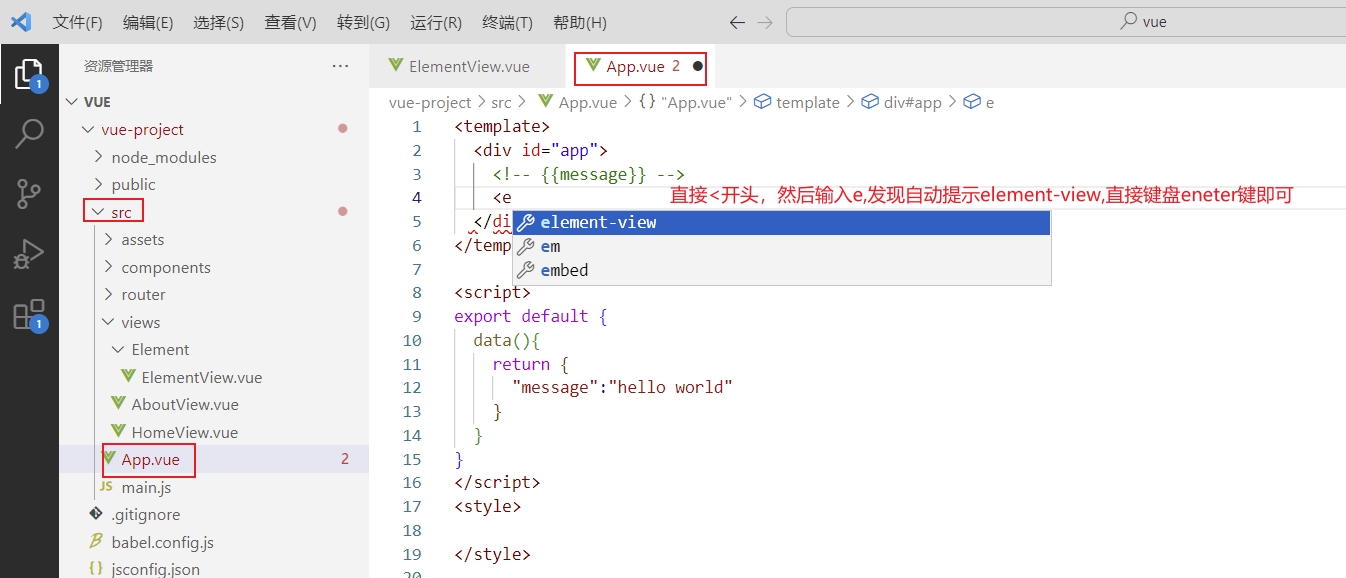Collapse the views folder
This screenshot has height=578, width=1346.
(140, 322)
